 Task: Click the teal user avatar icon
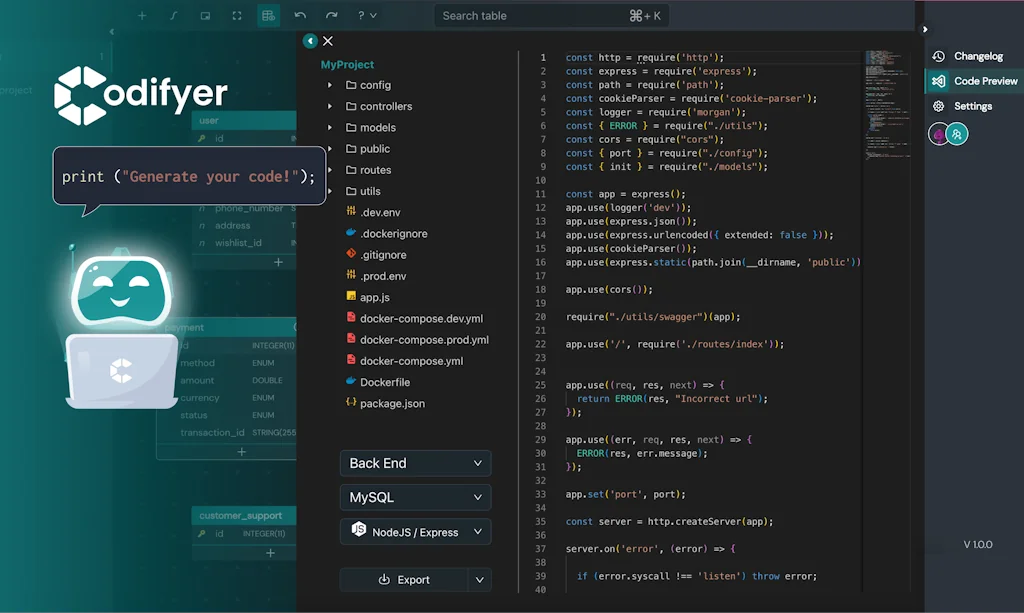tap(957, 133)
